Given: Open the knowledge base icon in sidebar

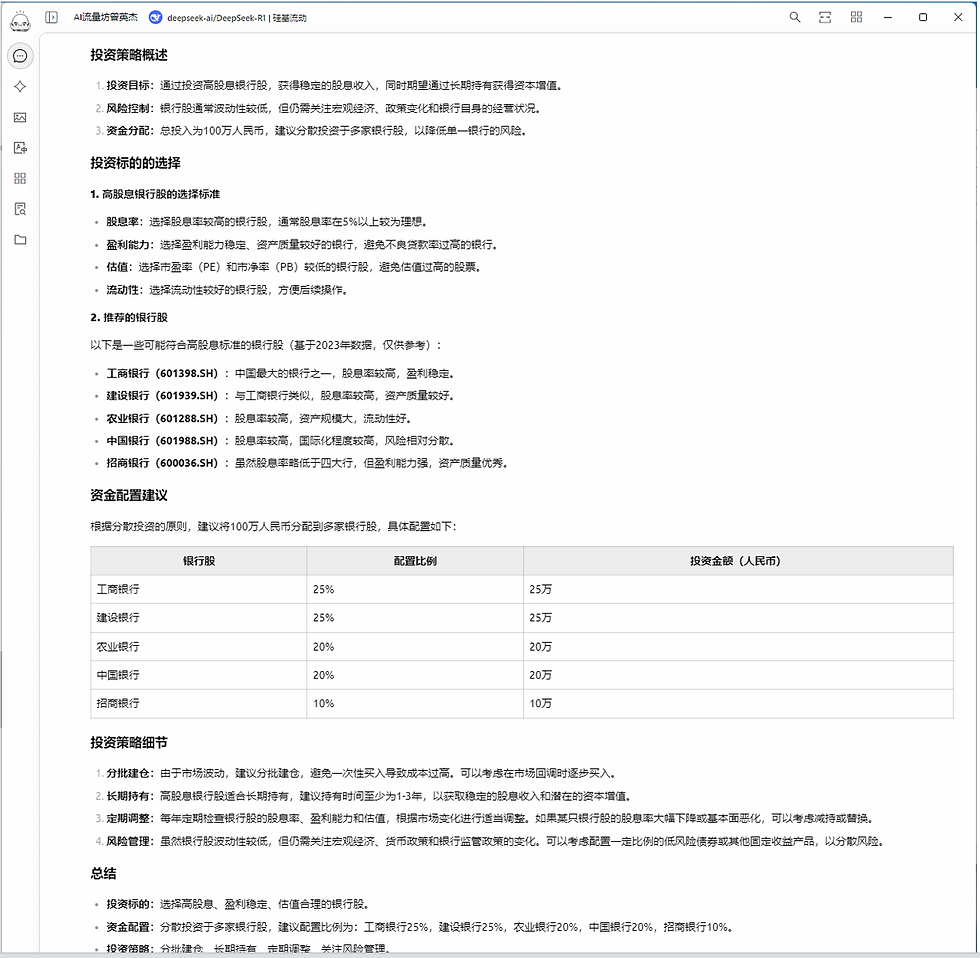Looking at the screenshot, I should tap(20, 209).
